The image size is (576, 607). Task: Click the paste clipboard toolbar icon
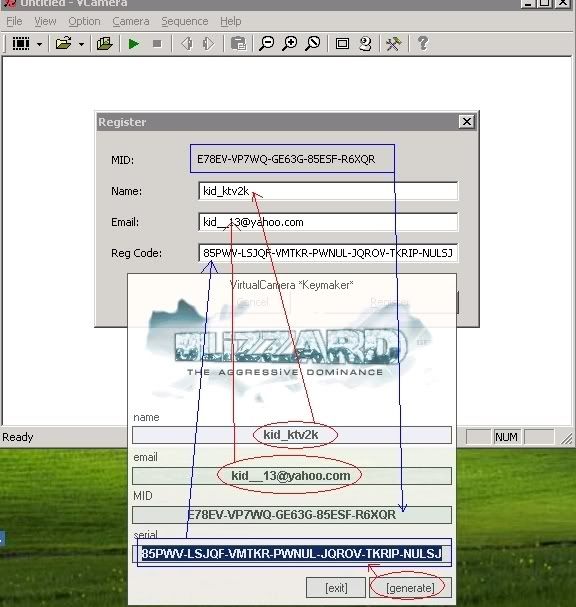238,43
